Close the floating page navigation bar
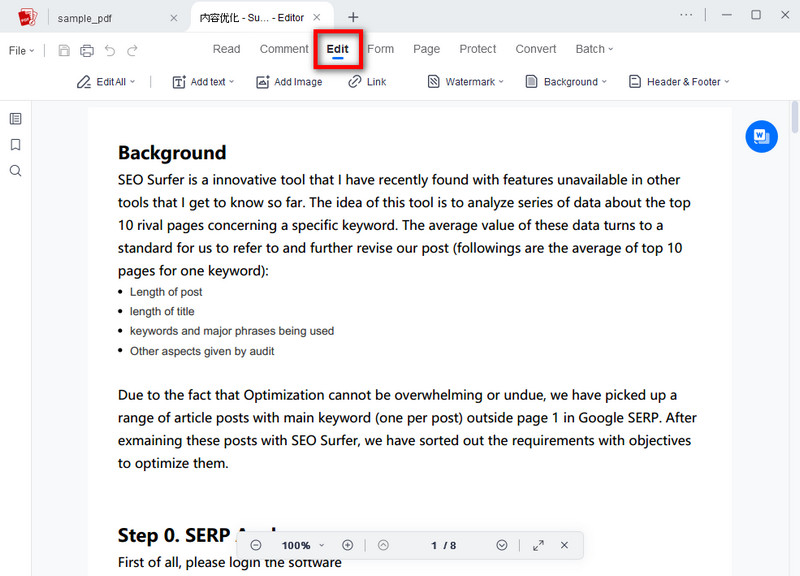 point(564,545)
